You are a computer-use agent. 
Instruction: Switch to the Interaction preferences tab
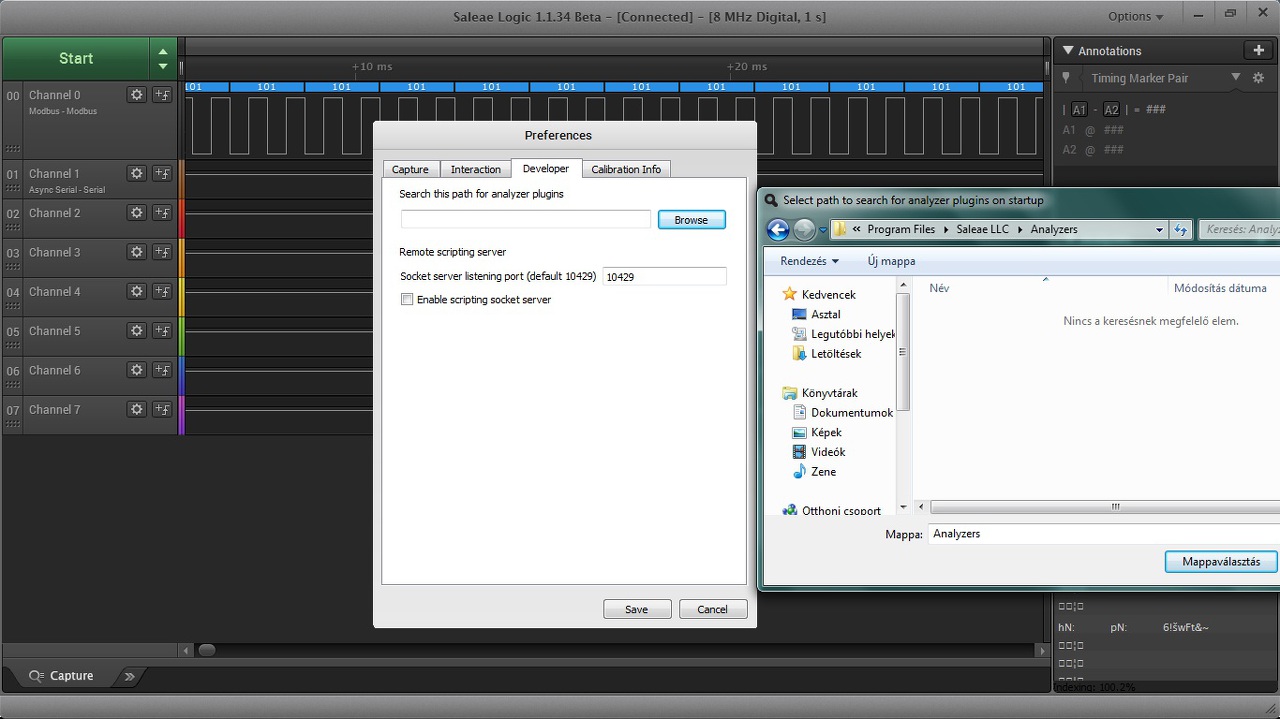(476, 169)
